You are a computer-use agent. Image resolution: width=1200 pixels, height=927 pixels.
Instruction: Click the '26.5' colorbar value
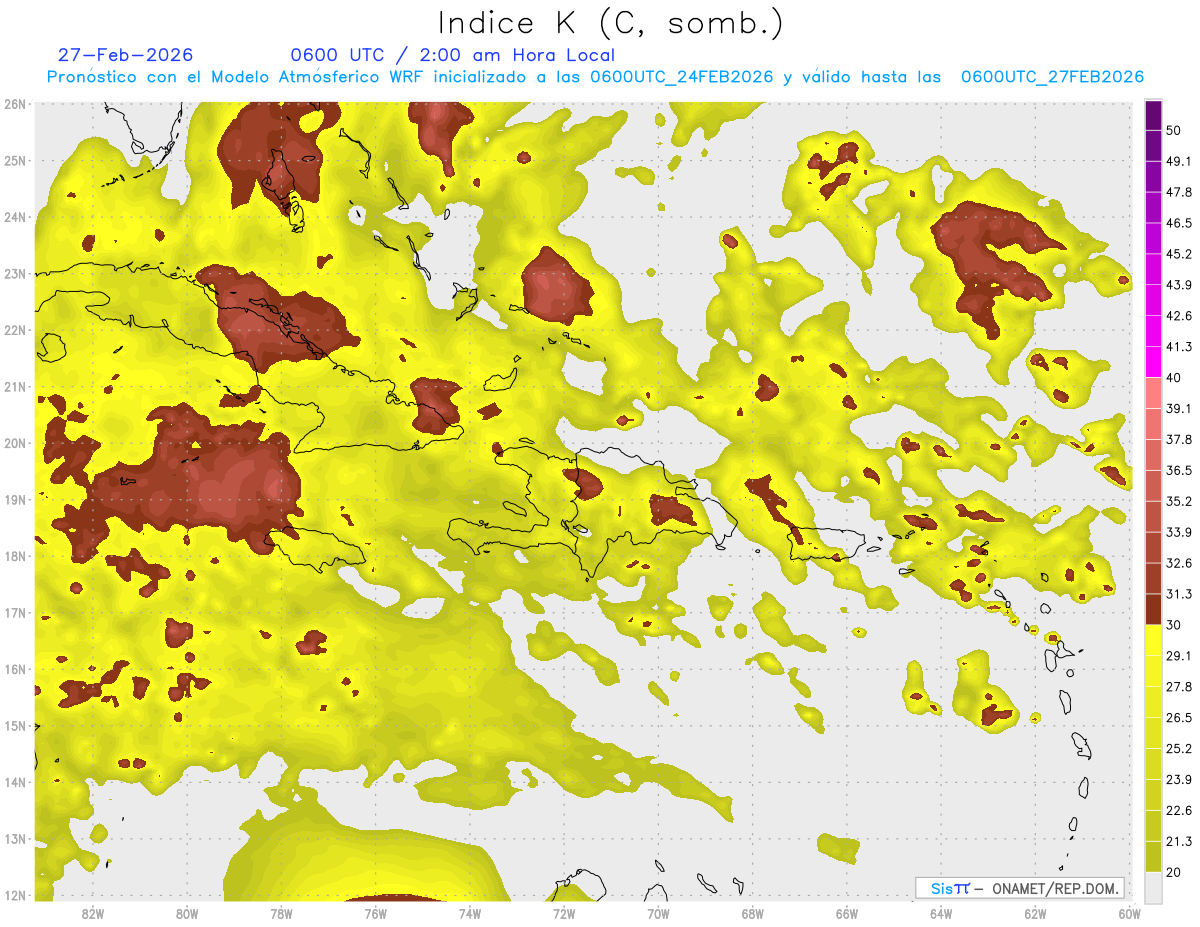[1178, 718]
